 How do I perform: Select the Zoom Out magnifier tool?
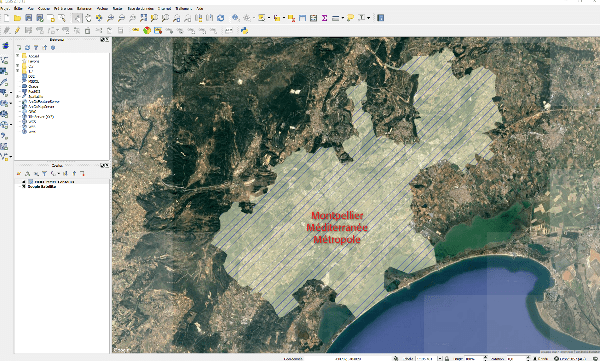coord(121,18)
